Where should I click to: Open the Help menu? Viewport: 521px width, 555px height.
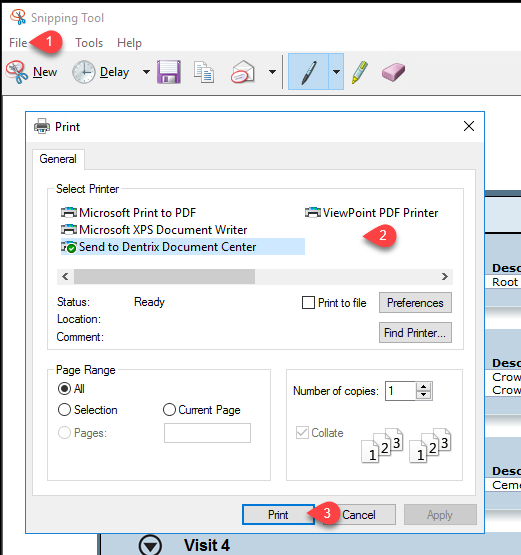point(129,43)
